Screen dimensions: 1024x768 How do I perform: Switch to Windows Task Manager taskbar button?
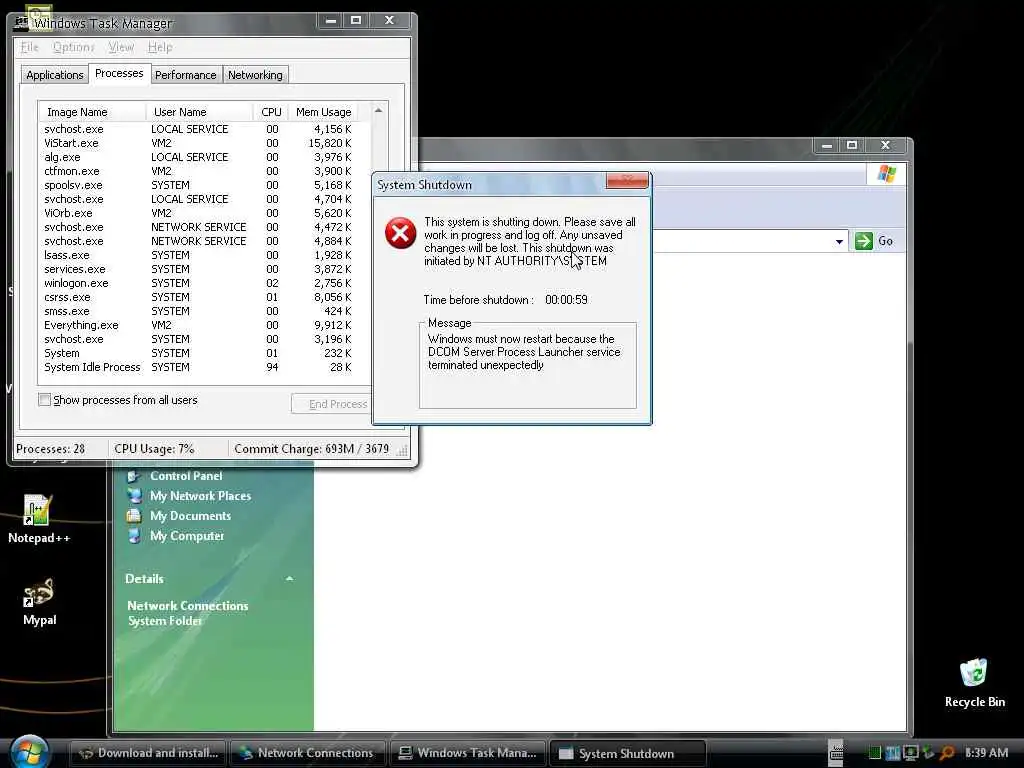tap(468, 753)
